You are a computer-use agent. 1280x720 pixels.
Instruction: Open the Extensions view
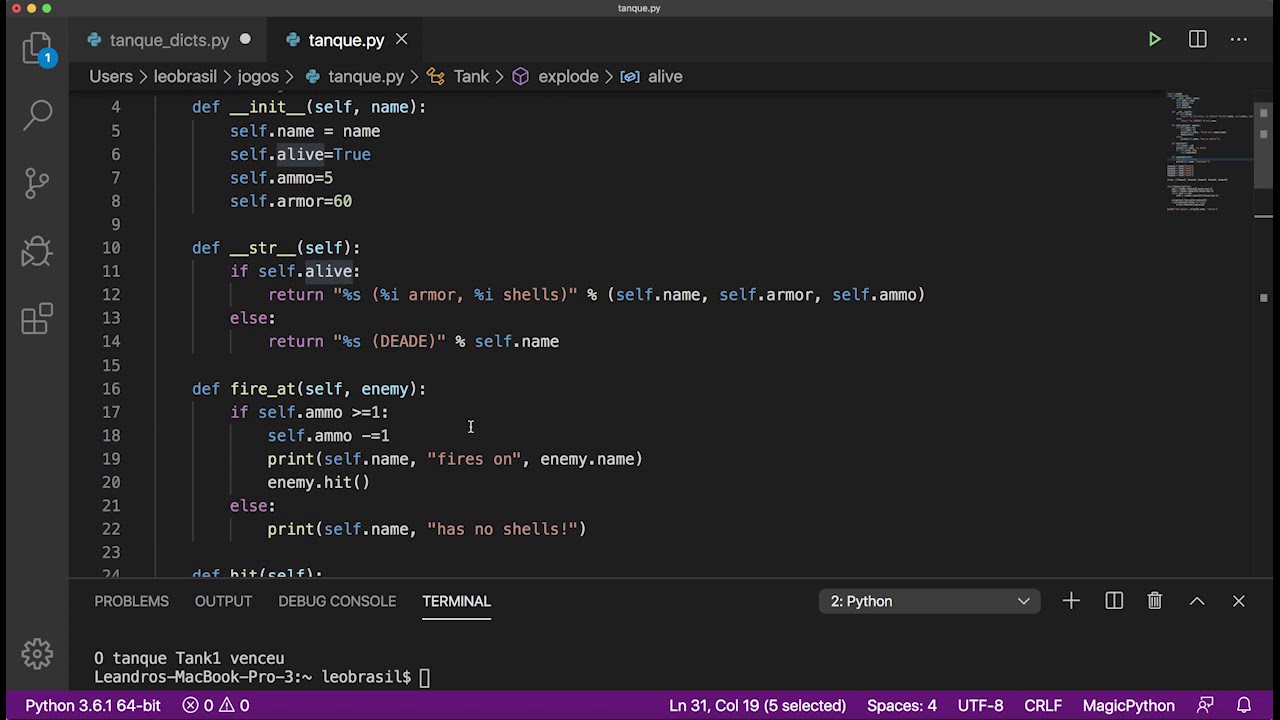click(37, 319)
